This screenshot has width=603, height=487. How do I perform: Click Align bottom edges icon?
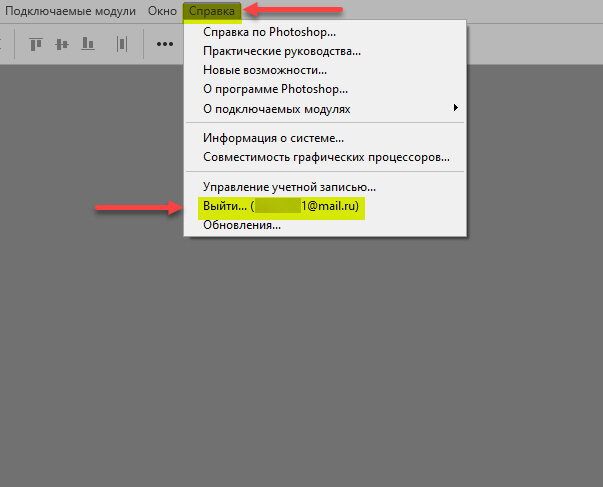click(x=88, y=43)
